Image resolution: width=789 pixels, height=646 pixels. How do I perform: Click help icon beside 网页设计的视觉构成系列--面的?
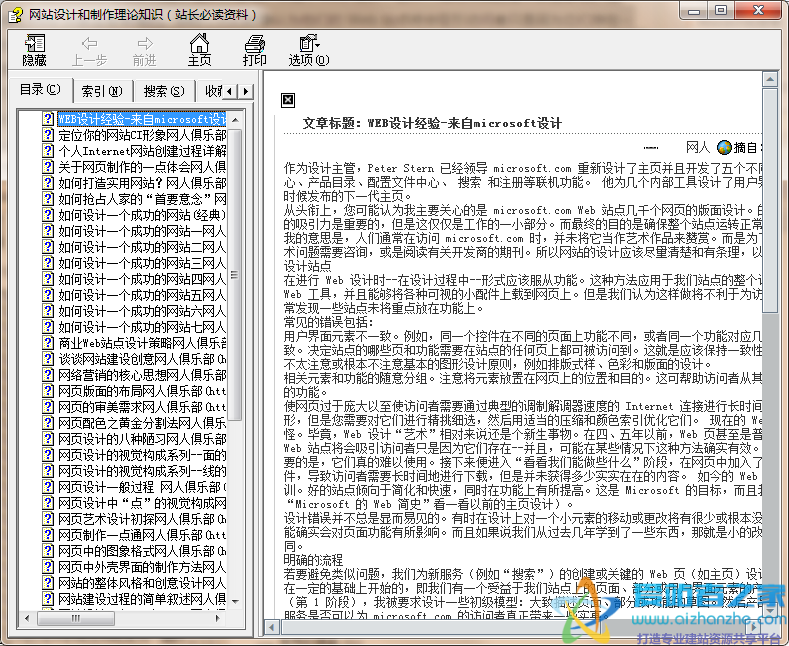point(48,455)
